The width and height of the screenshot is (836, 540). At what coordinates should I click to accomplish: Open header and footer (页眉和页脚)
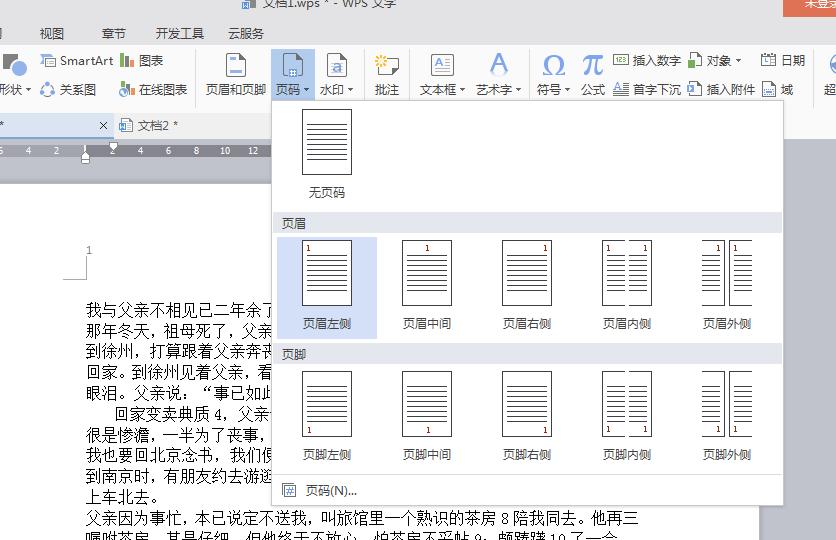point(236,75)
